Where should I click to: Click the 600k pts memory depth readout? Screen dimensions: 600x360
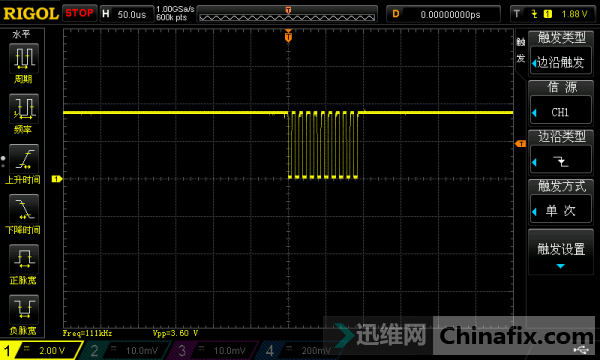point(171,18)
